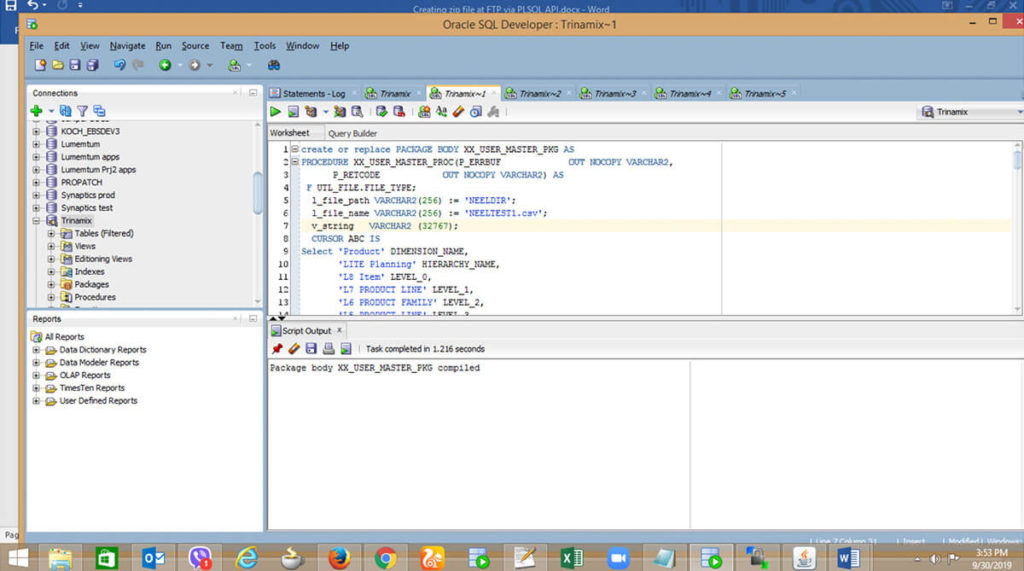Click the Explain Plan icon in worksheet toolbar
The image size is (1024, 571).
pyautogui.click(x=311, y=112)
